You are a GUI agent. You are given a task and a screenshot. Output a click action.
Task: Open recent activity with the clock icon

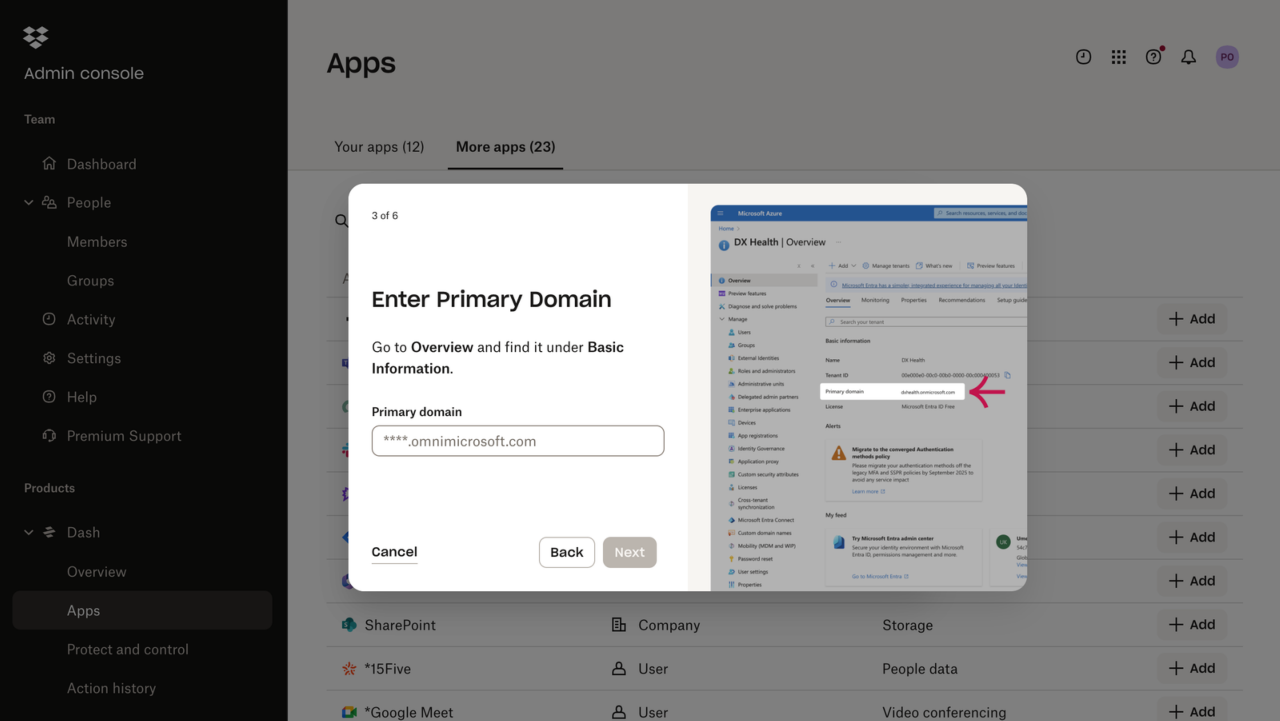[x=1083, y=57]
